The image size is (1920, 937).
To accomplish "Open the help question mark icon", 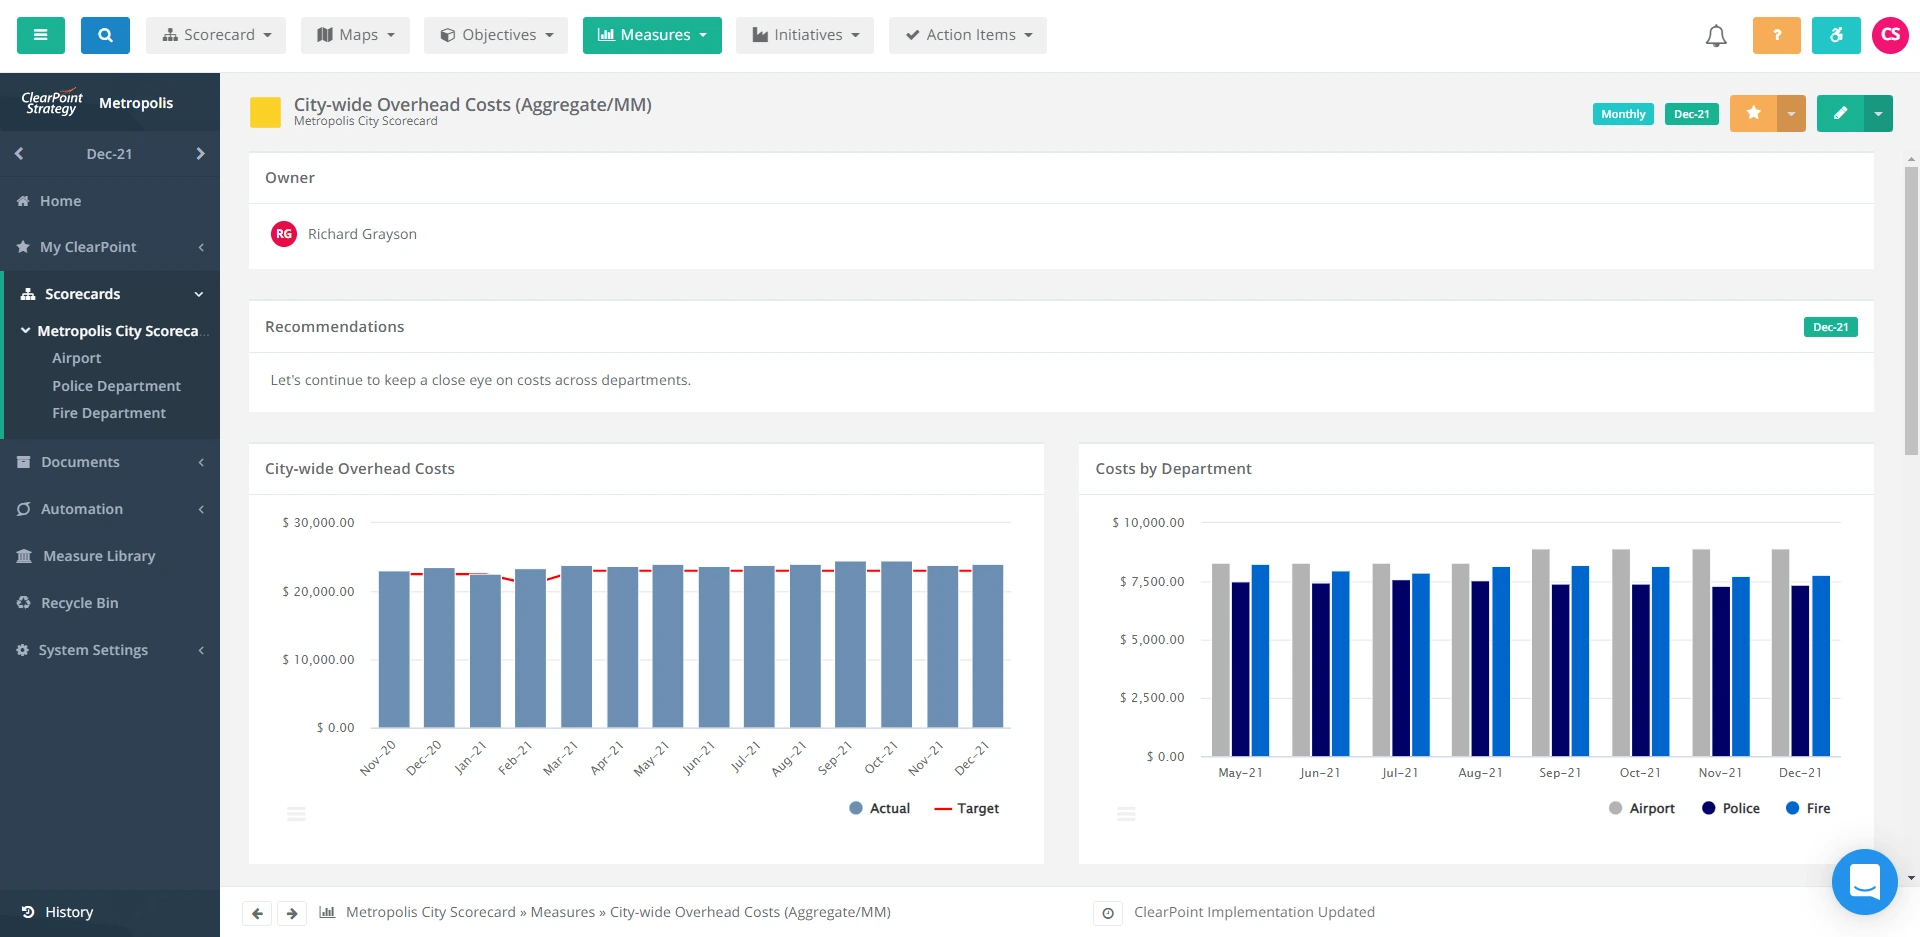I will pyautogui.click(x=1776, y=35).
